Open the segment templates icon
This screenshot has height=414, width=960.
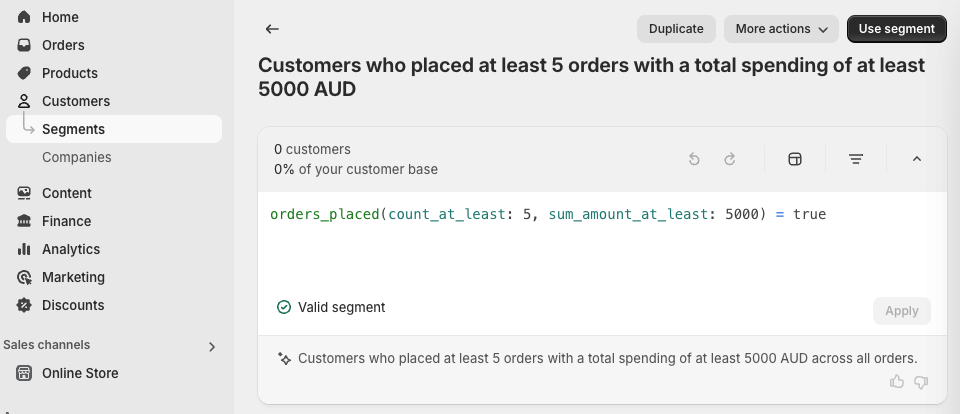tap(795, 159)
